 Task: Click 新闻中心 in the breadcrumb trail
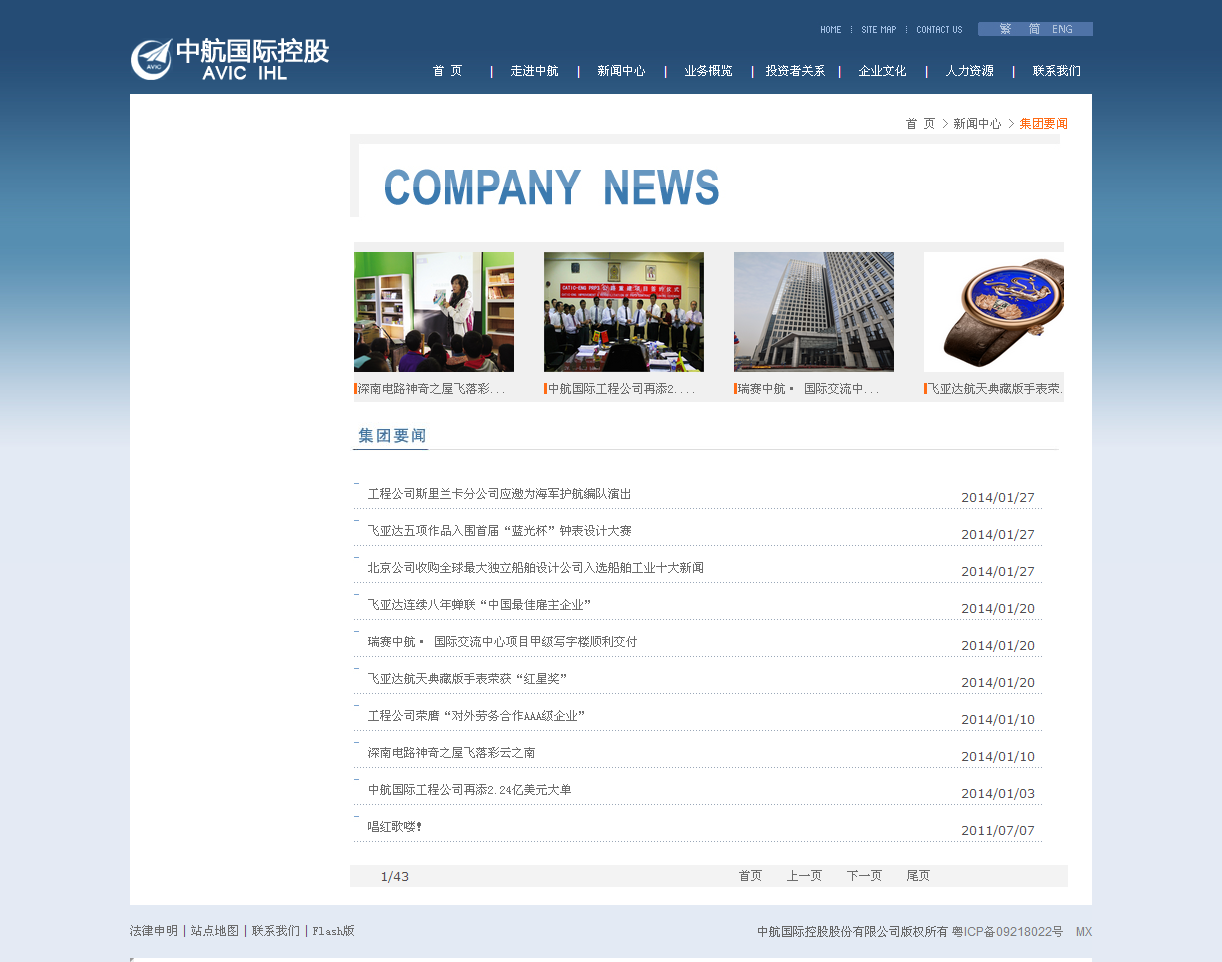coord(977,123)
